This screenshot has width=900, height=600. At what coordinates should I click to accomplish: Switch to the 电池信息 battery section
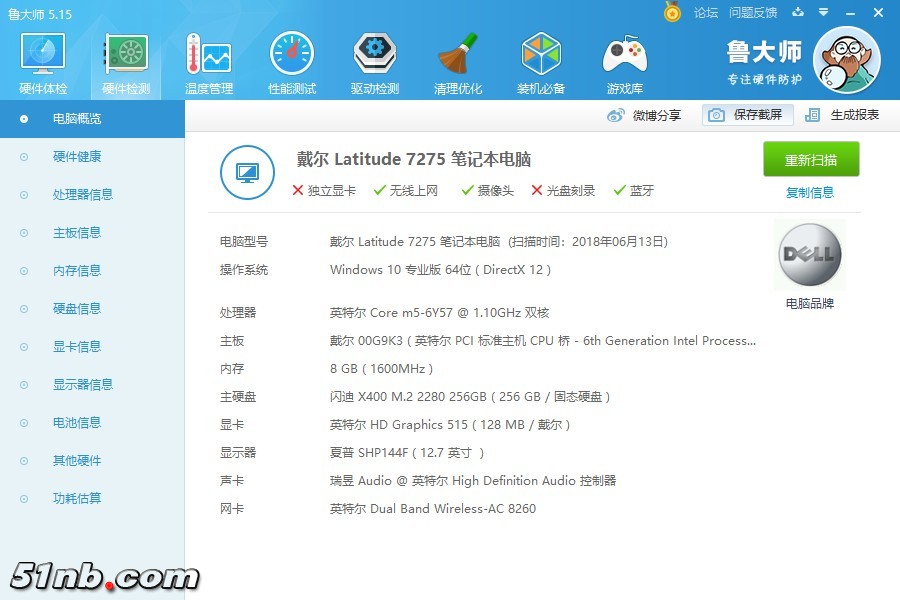pos(80,422)
